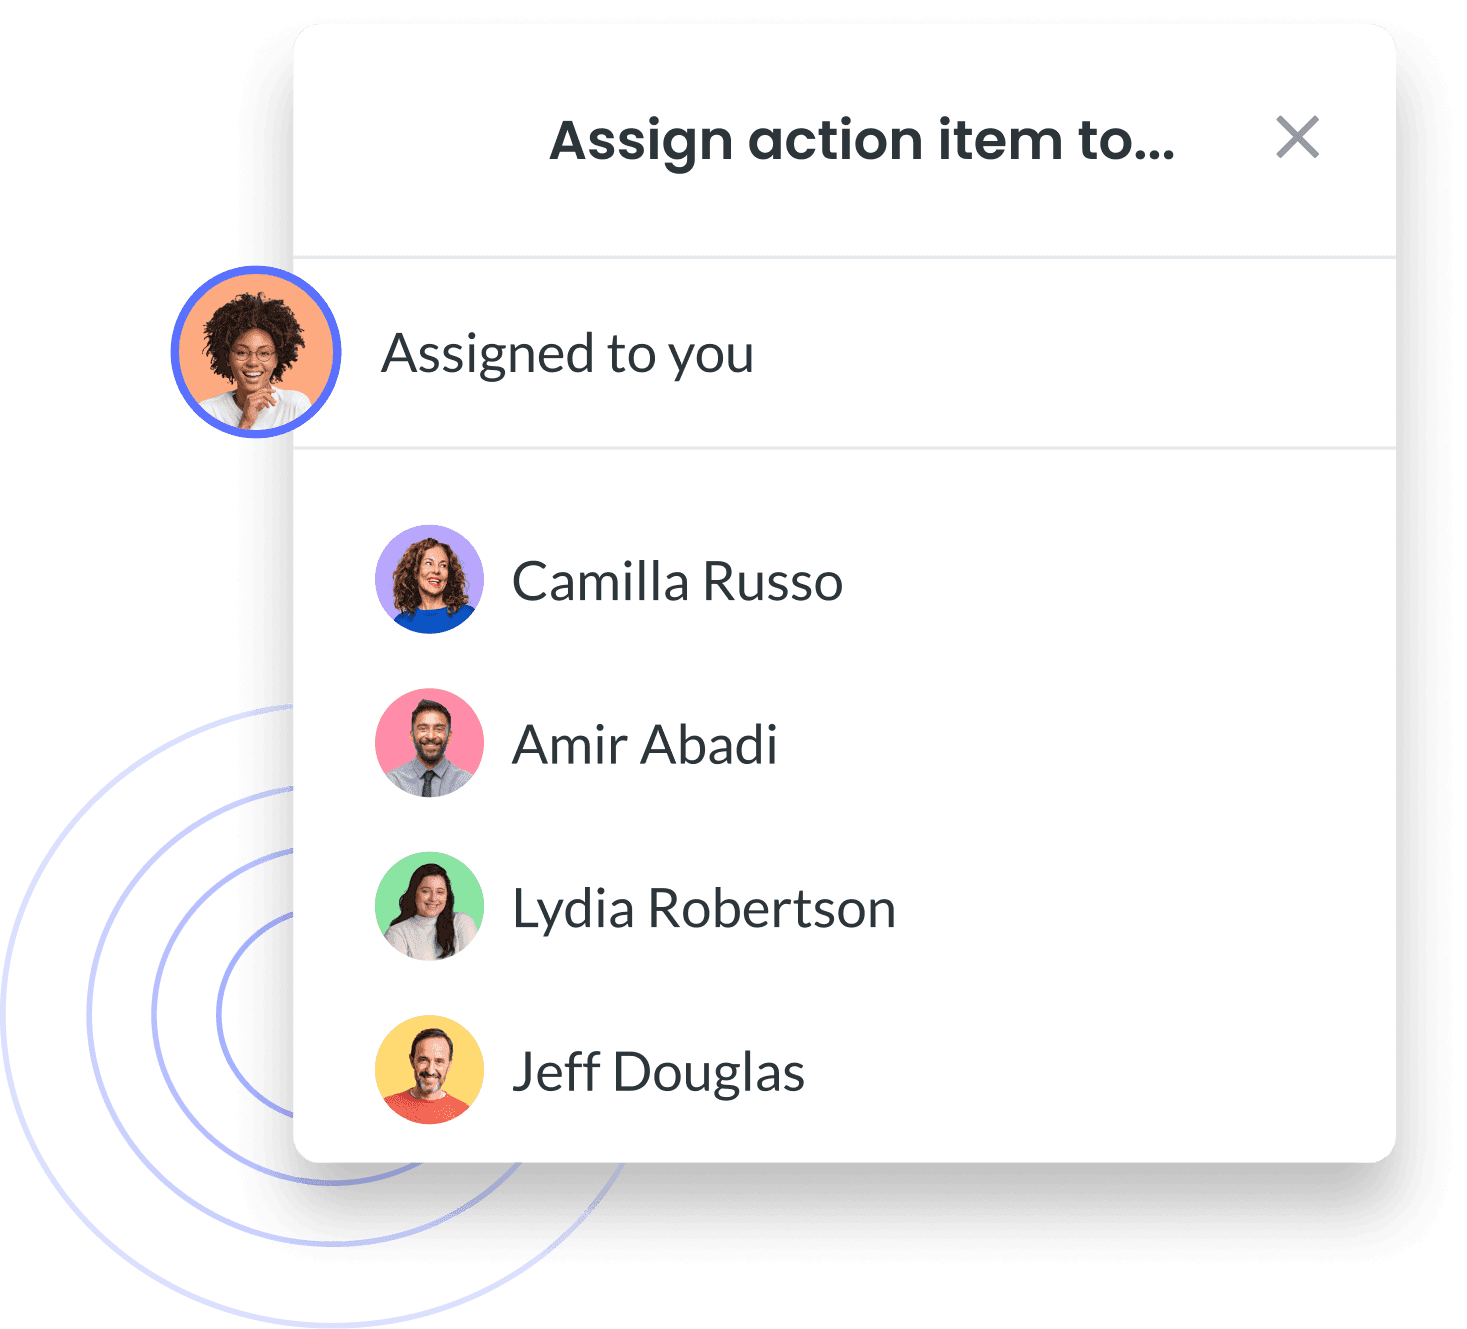Pick the Lydia Robertson name label
Image resolution: width=1467 pixels, height=1329 pixels.
pyautogui.click(x=703, y=909)
